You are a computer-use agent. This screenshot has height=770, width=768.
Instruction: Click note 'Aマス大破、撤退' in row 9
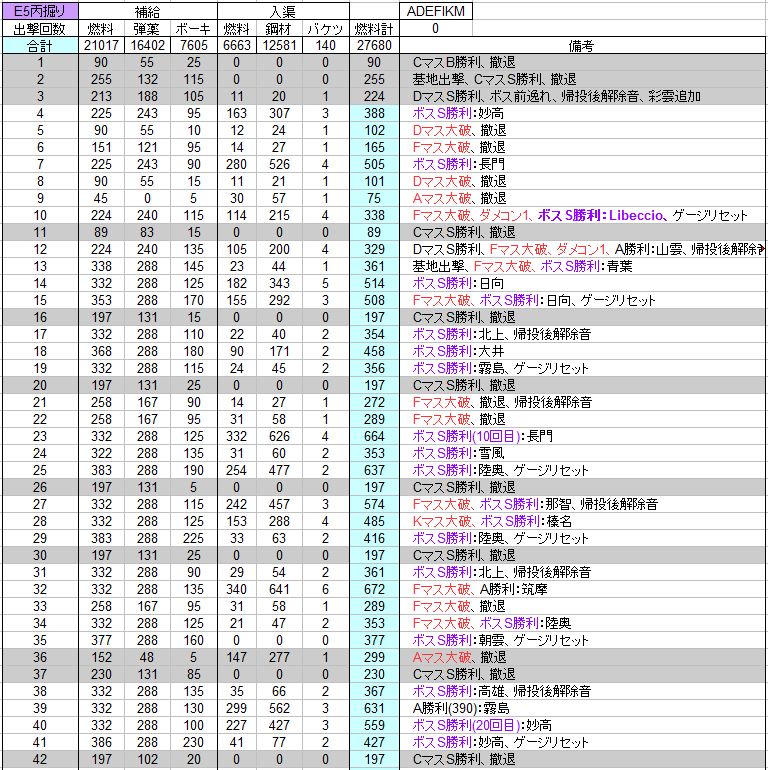pos(460,198)
